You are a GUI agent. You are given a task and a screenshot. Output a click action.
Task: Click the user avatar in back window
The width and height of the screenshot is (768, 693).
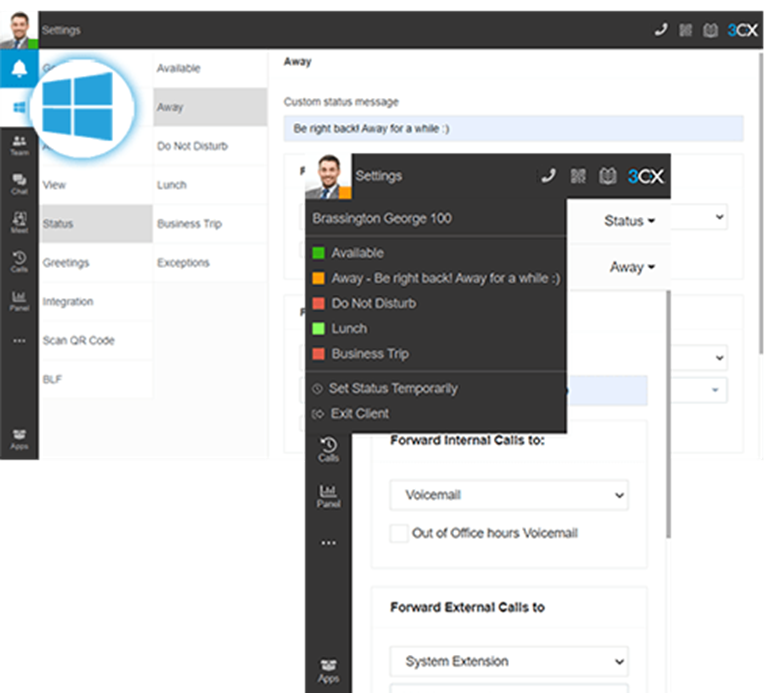[x=19, y=30]
